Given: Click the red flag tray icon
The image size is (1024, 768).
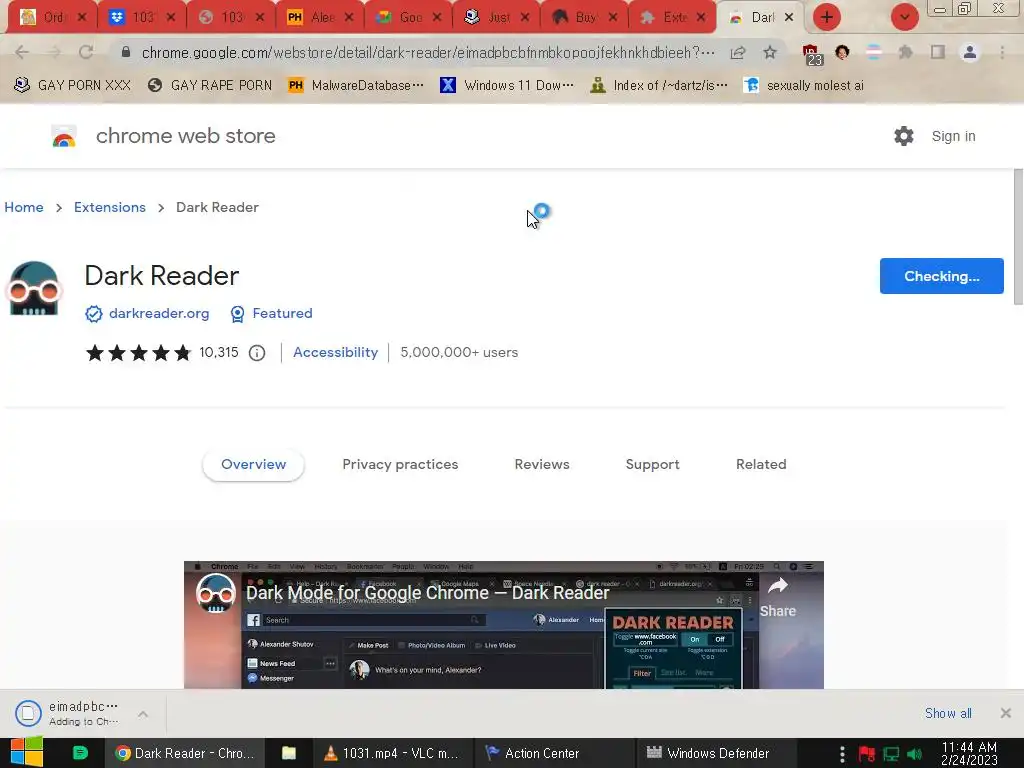Looking at the screenshot, I should 867,754.
